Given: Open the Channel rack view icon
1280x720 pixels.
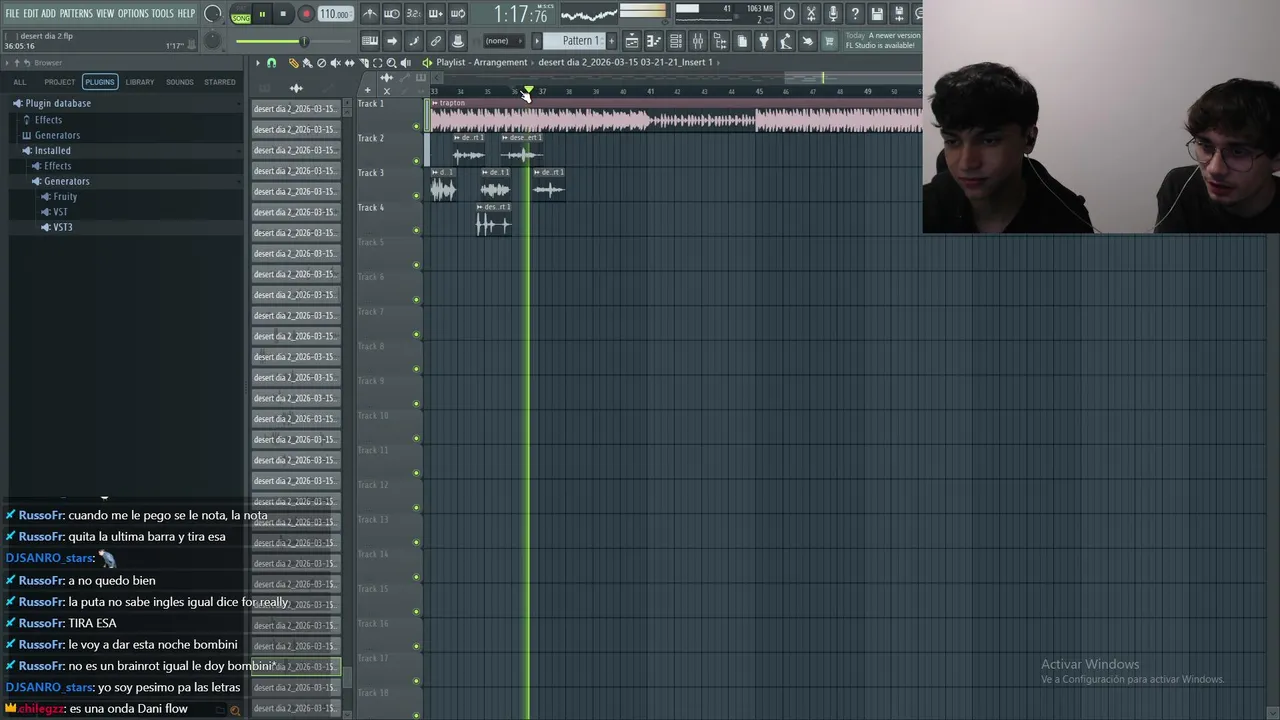Looking at the screenshot, I should pos(676,41).
